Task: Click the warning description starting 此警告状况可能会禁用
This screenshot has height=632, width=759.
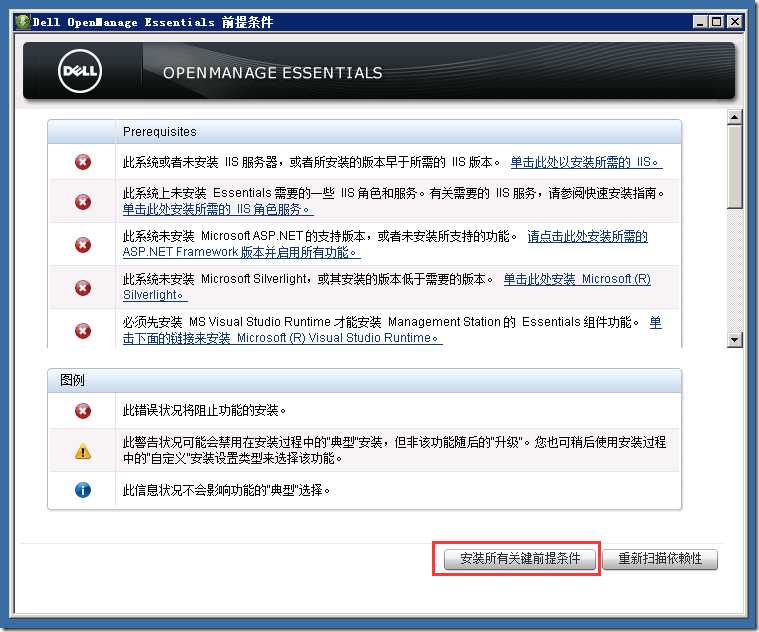Action: pos(395,450)
